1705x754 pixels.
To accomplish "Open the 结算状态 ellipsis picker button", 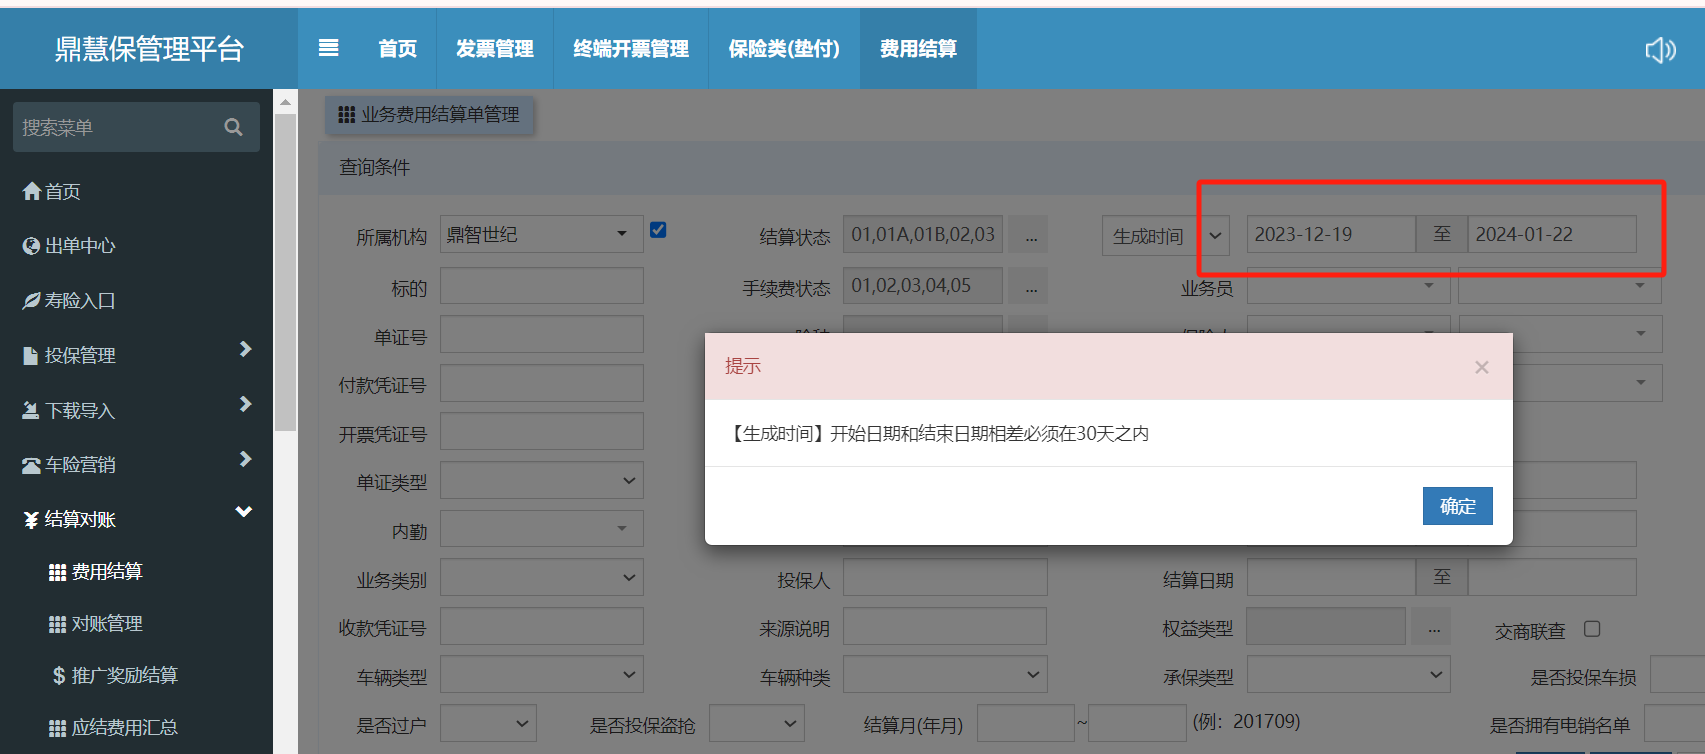I will pyautogui.click(x=1030, y=235).
